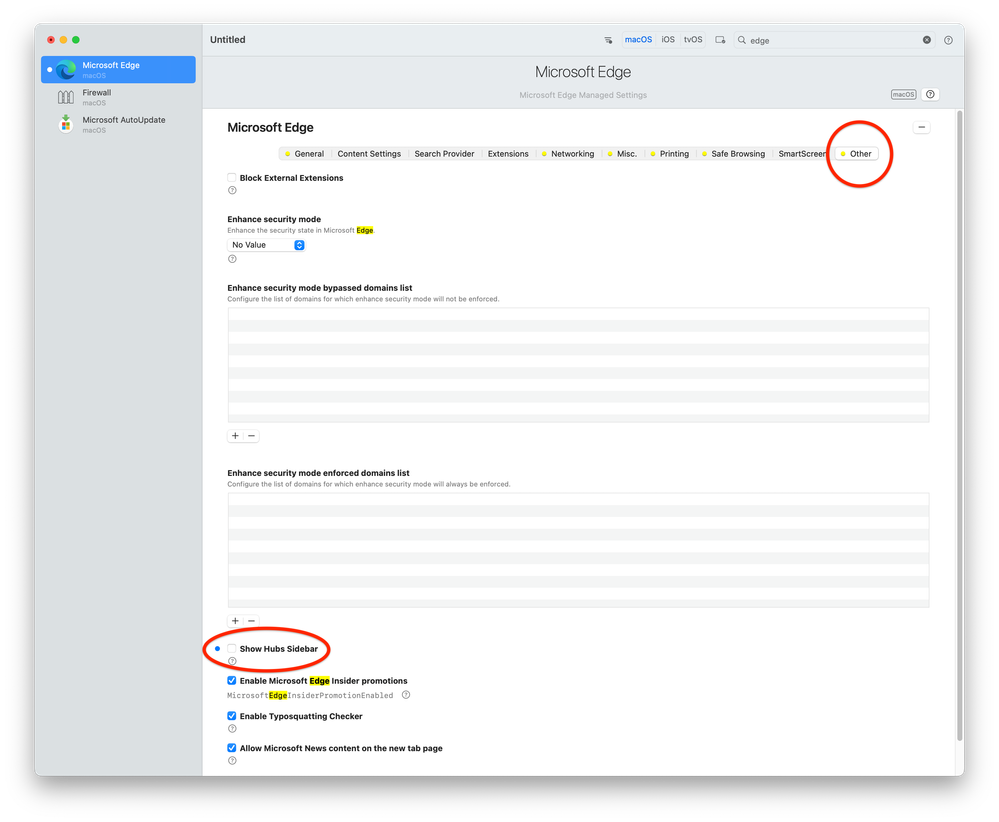This screenshot has width=999, height=822.
Task: Click the filter icon beside the macOS platform button
Action: click(x=608, y=40)
